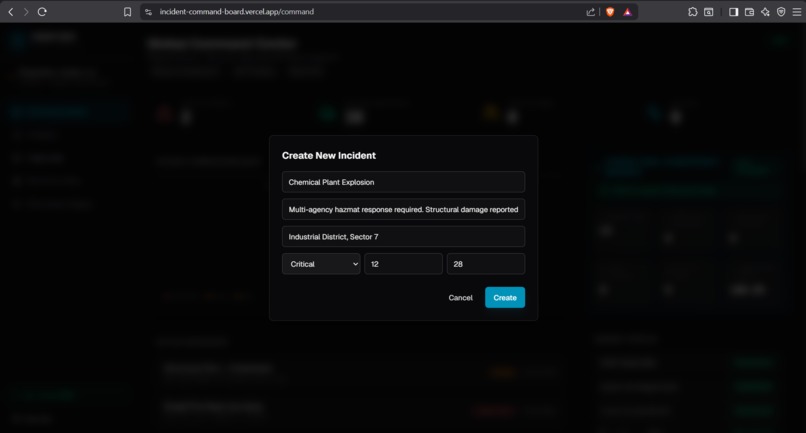Open the extensions puzzle icon

(x=693, y=12)
